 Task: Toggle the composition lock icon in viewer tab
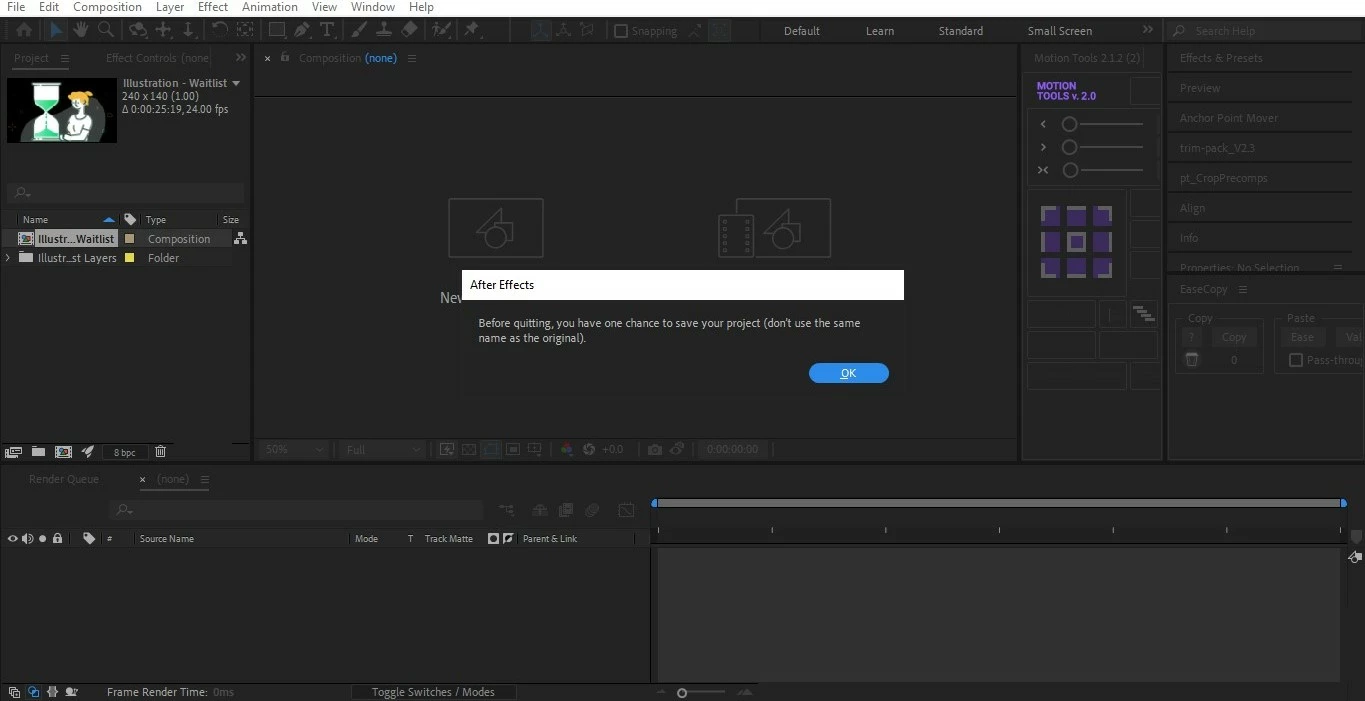pyautogui.click(x=285, y=57)
